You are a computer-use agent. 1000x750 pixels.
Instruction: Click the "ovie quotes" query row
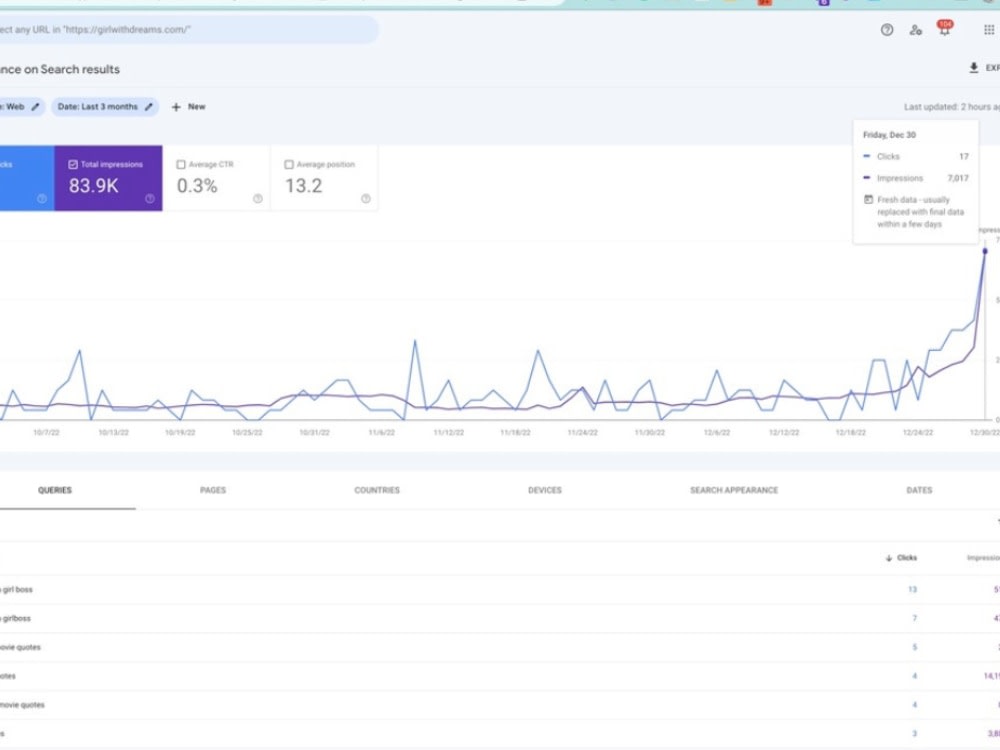(500, 647)
